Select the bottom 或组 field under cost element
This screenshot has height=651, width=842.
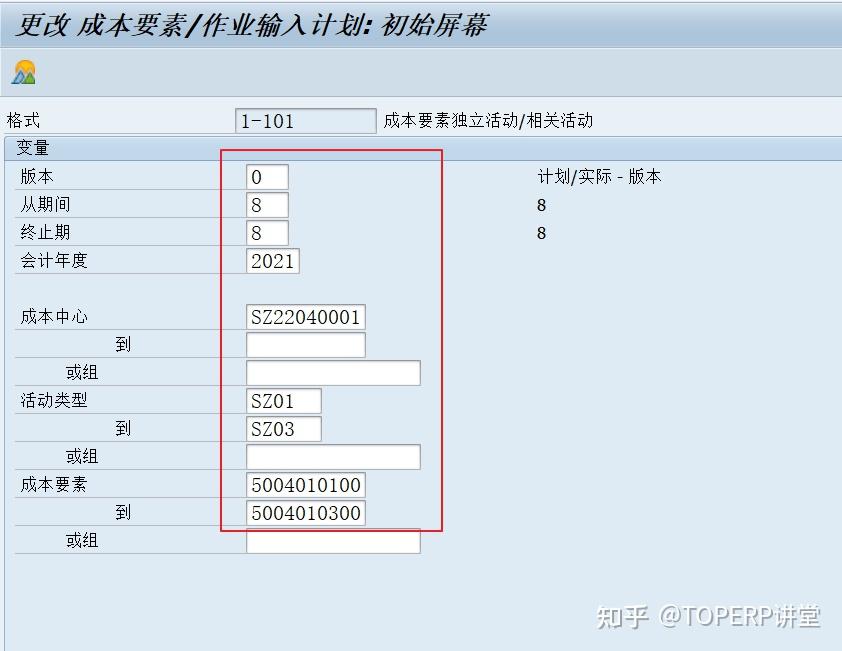tap(332, 540)
